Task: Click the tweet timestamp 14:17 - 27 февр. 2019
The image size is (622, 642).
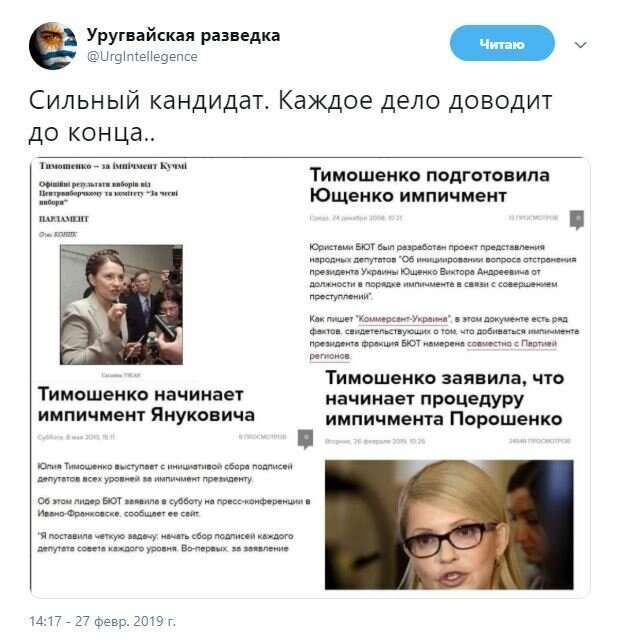Action: [102, 621]
